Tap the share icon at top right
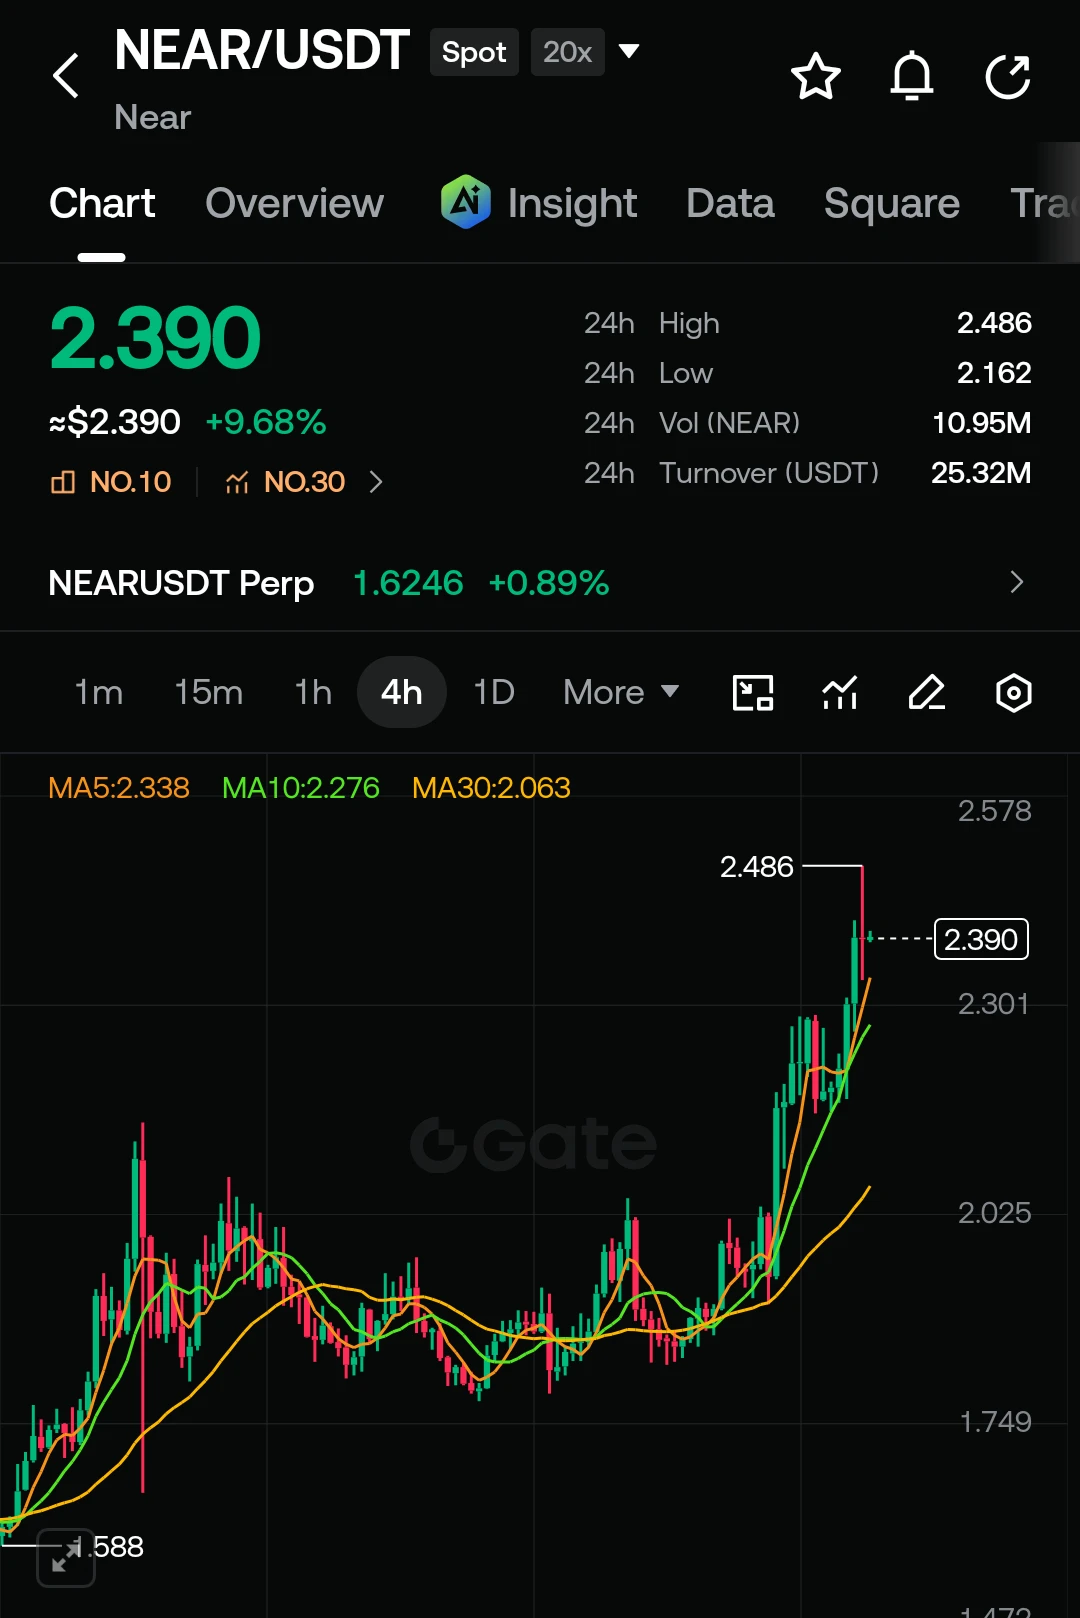 pos(1008,76)
